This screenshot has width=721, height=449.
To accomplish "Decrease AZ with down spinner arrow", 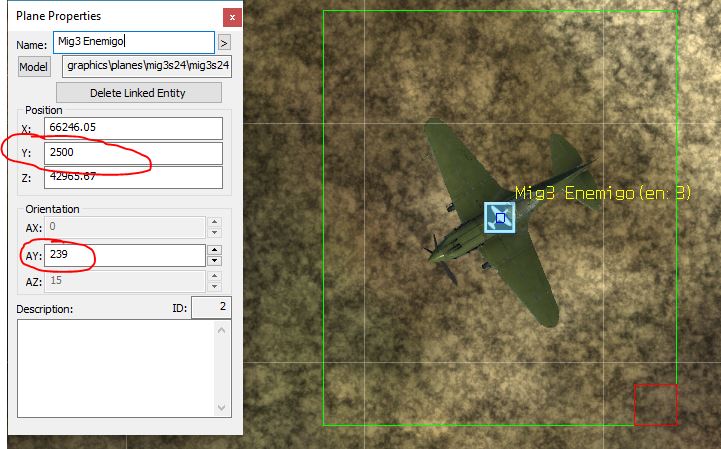I will pyautogui.click(x=214, y=287).
